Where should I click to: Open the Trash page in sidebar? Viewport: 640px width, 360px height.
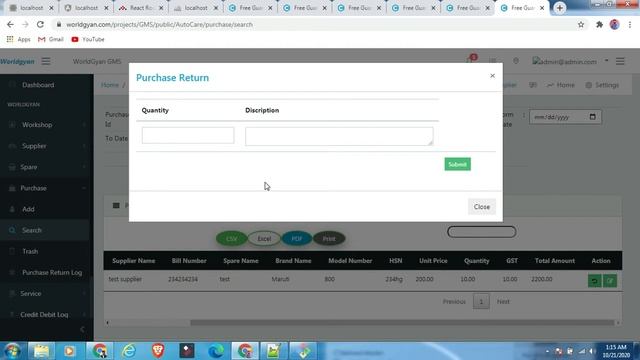(30, 251)
